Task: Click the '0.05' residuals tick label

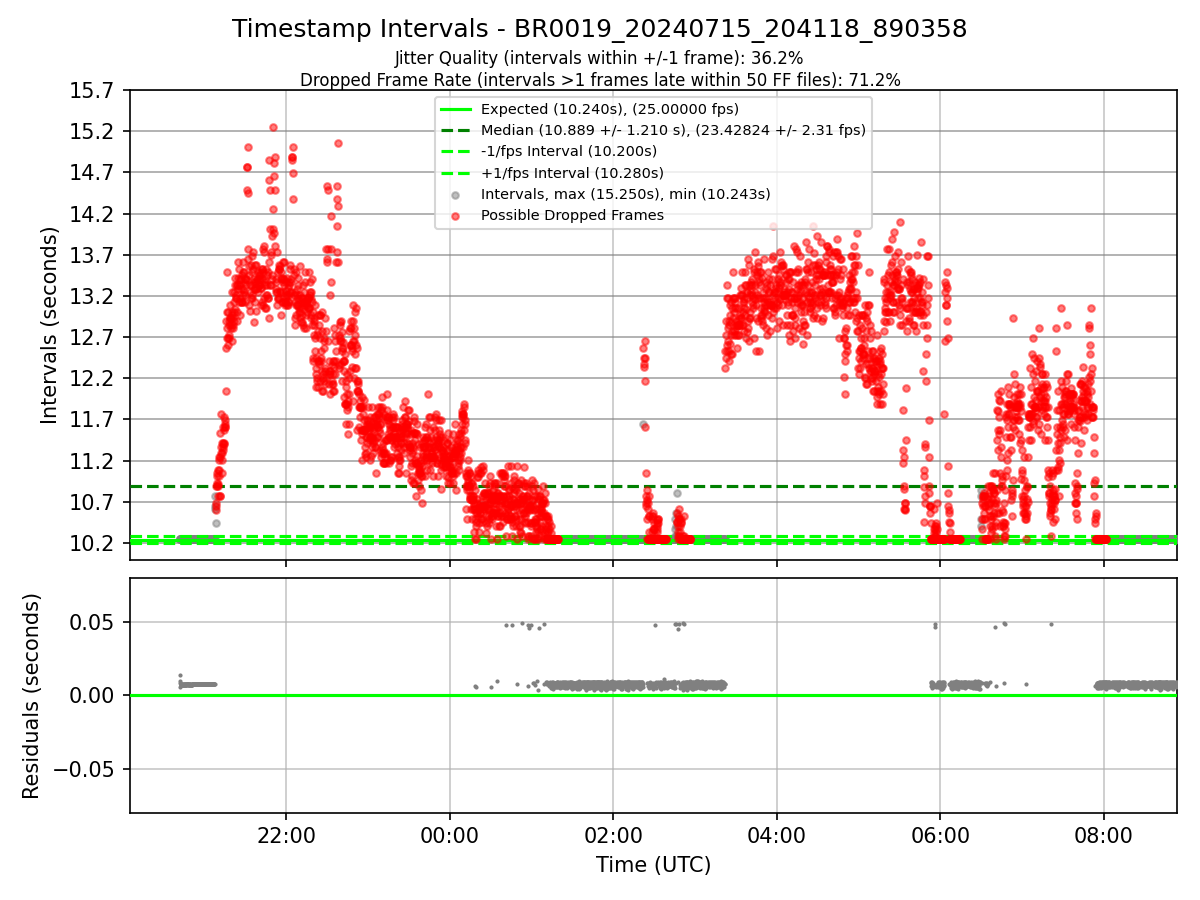Action: 93,622
